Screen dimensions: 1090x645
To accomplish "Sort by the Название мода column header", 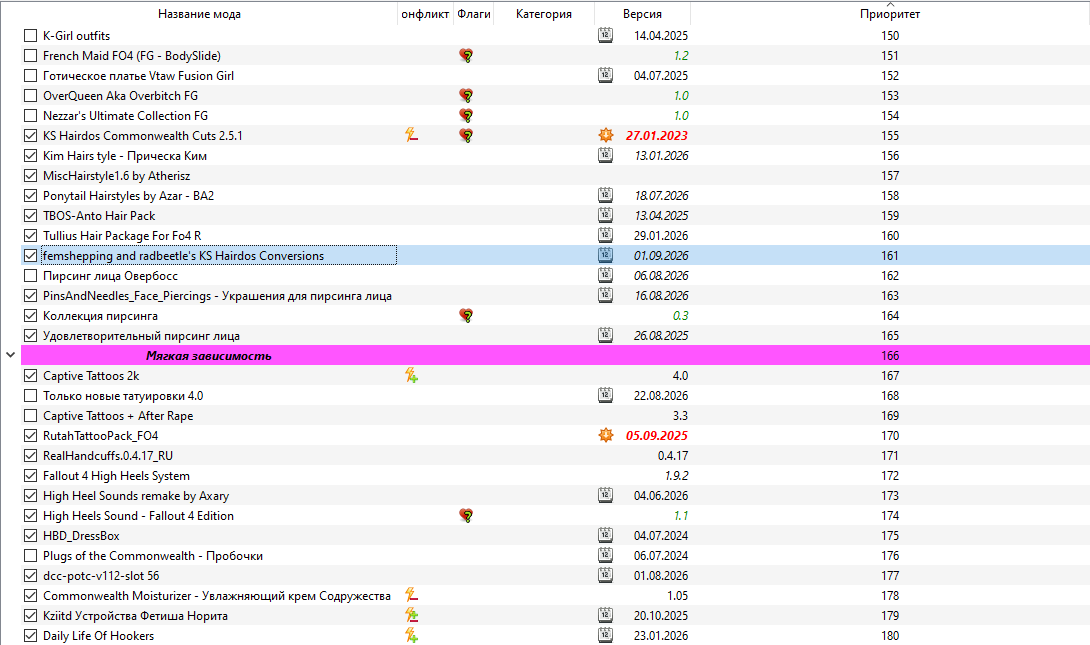I will pos(200,14).
